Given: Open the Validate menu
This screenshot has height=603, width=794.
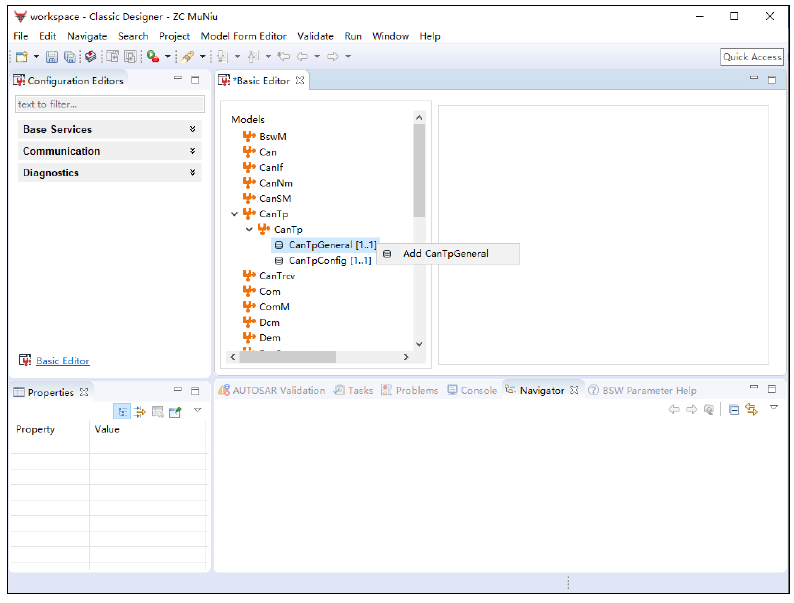Looking at the screenshot, I should pyautogui.click(x=315, y=36).
